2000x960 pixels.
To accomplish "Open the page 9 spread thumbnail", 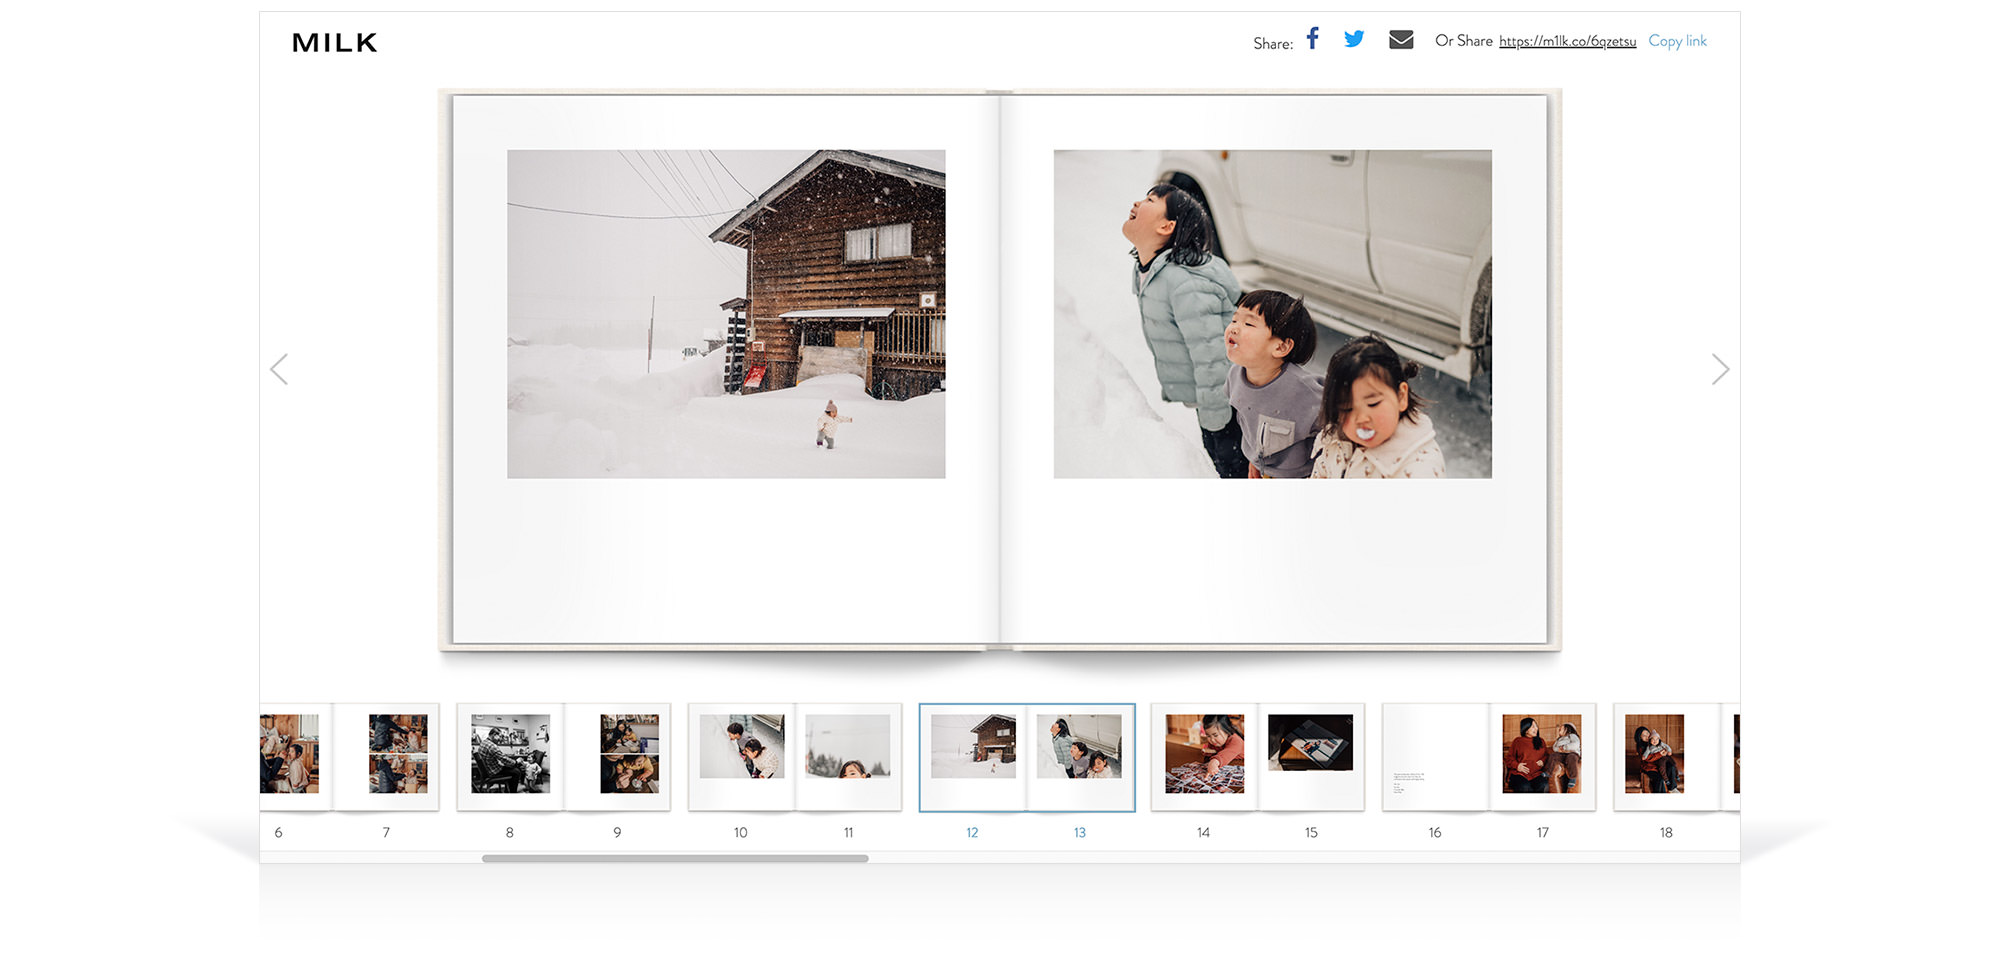I will click(x=617, y=757).
